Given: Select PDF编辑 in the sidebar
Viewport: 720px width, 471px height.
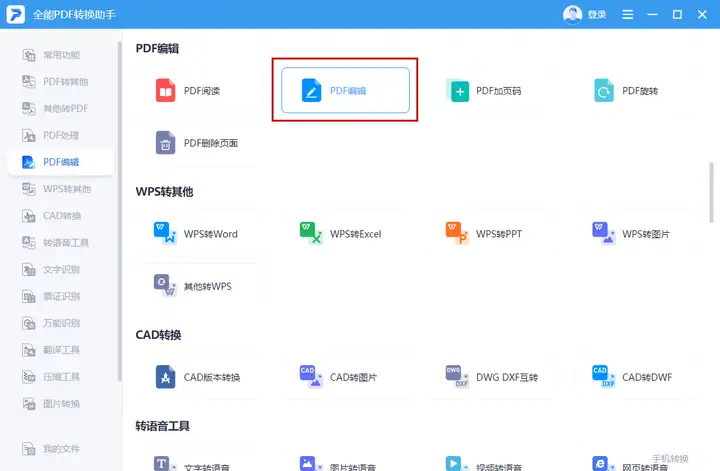Looking at the screenshot, I should point(61,162).
